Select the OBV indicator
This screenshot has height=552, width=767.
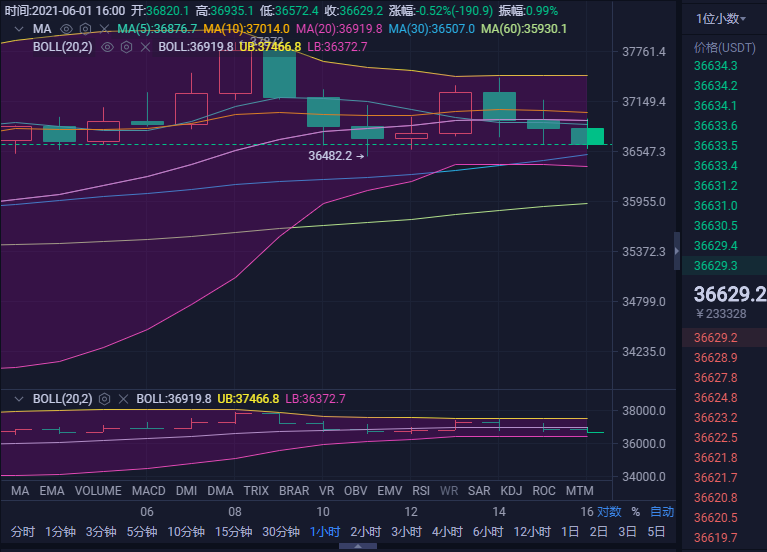356,491
